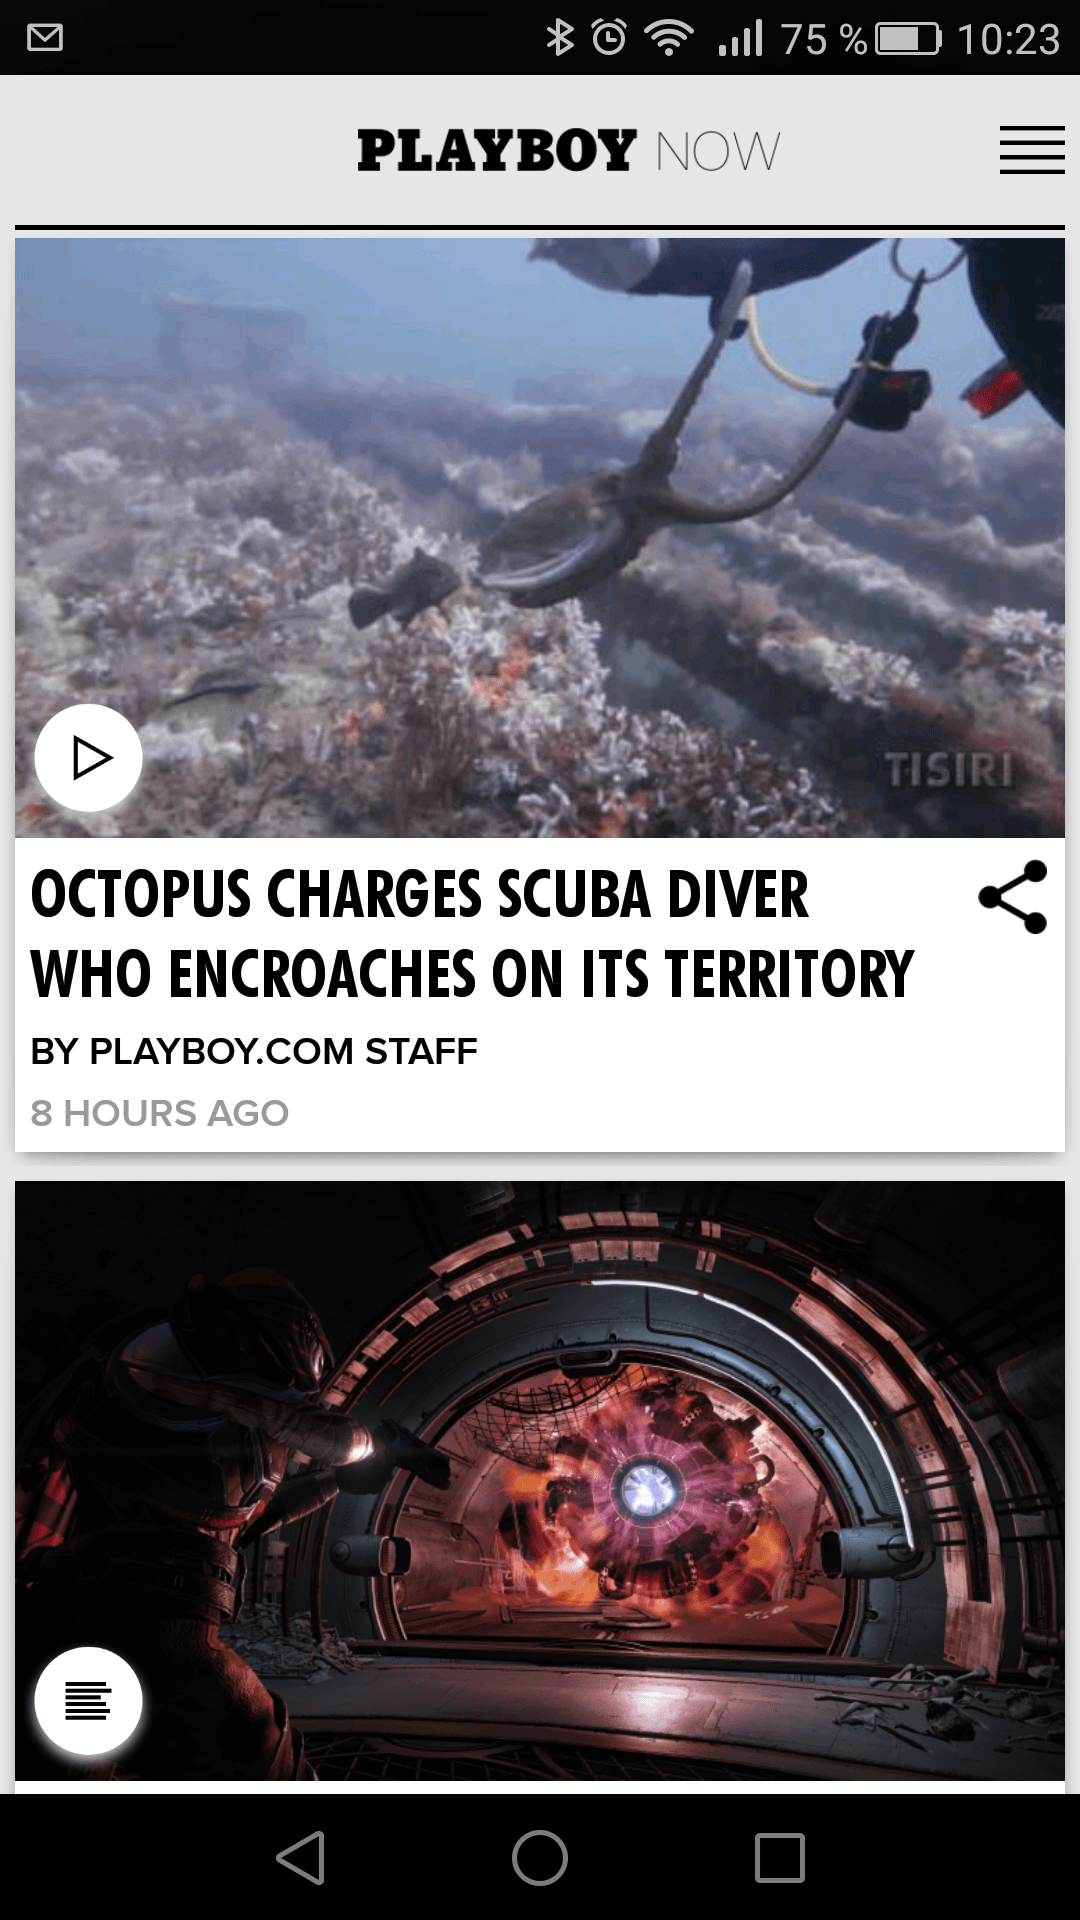Open the underwater octopus video thumbnail
1080x1920 pixels.
[540, 537]
